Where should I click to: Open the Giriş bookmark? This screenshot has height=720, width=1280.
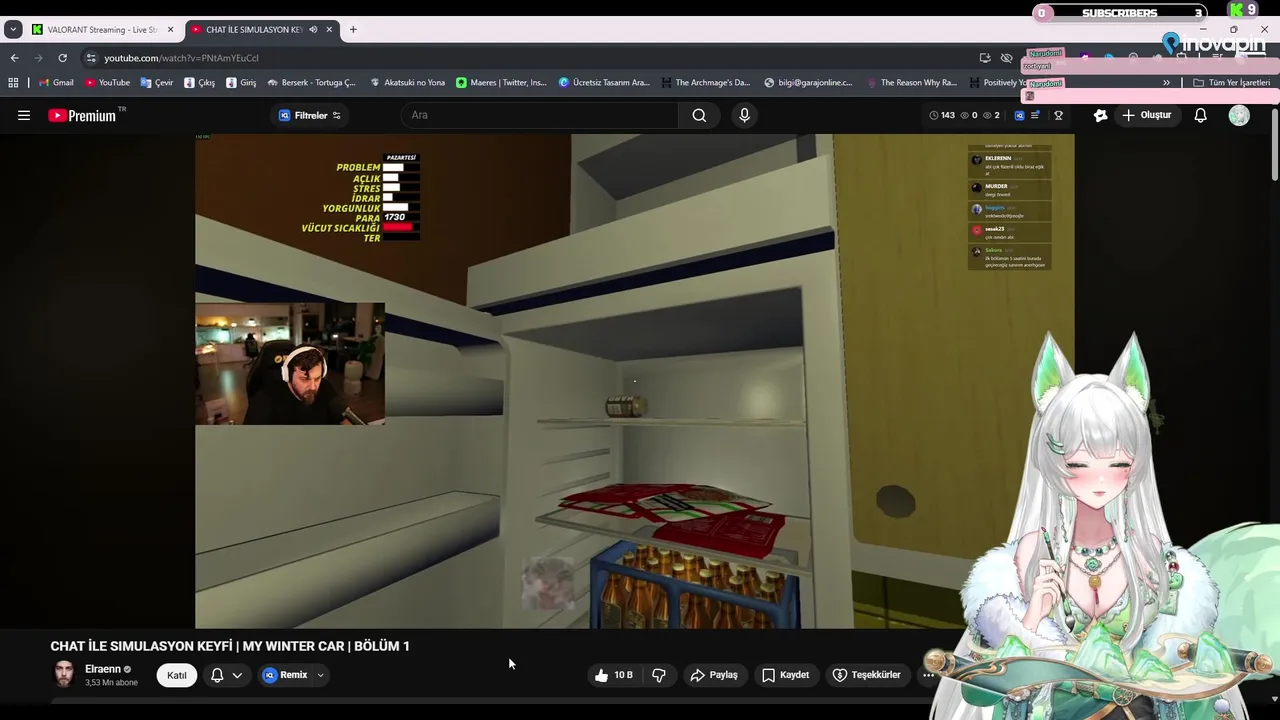pyautogui.click(x=241, y=83)
